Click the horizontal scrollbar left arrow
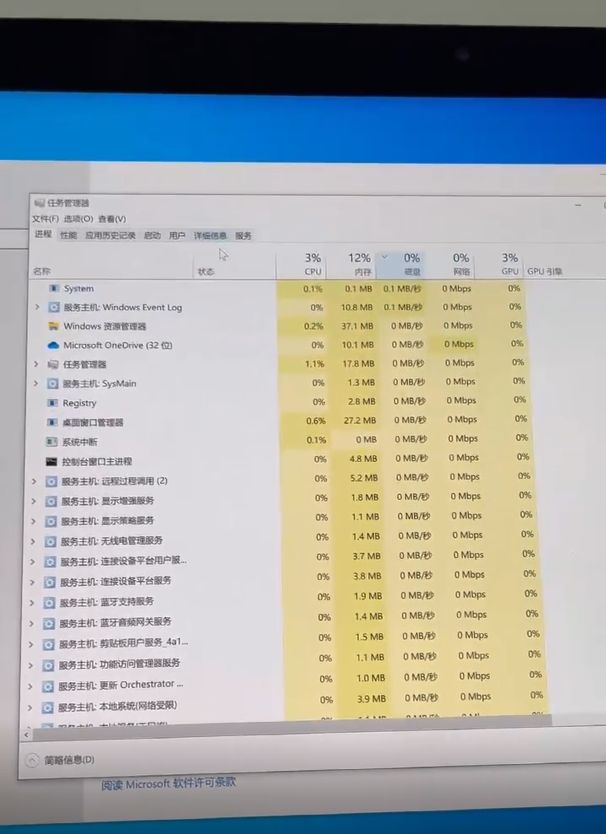Viewport: 606px width, 834px height. tap(27, 735)
